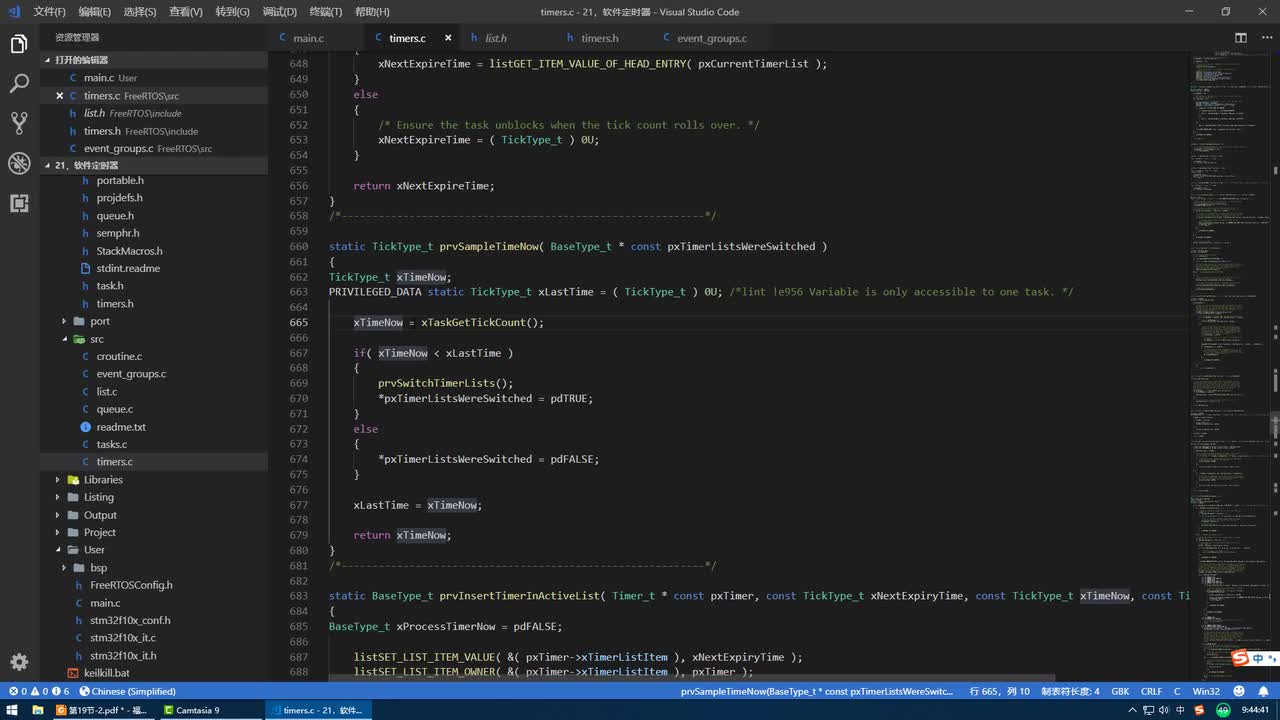Open the Explorer view in activity bar
This screenshot has height=720, width=1280.
click(19, 44)
